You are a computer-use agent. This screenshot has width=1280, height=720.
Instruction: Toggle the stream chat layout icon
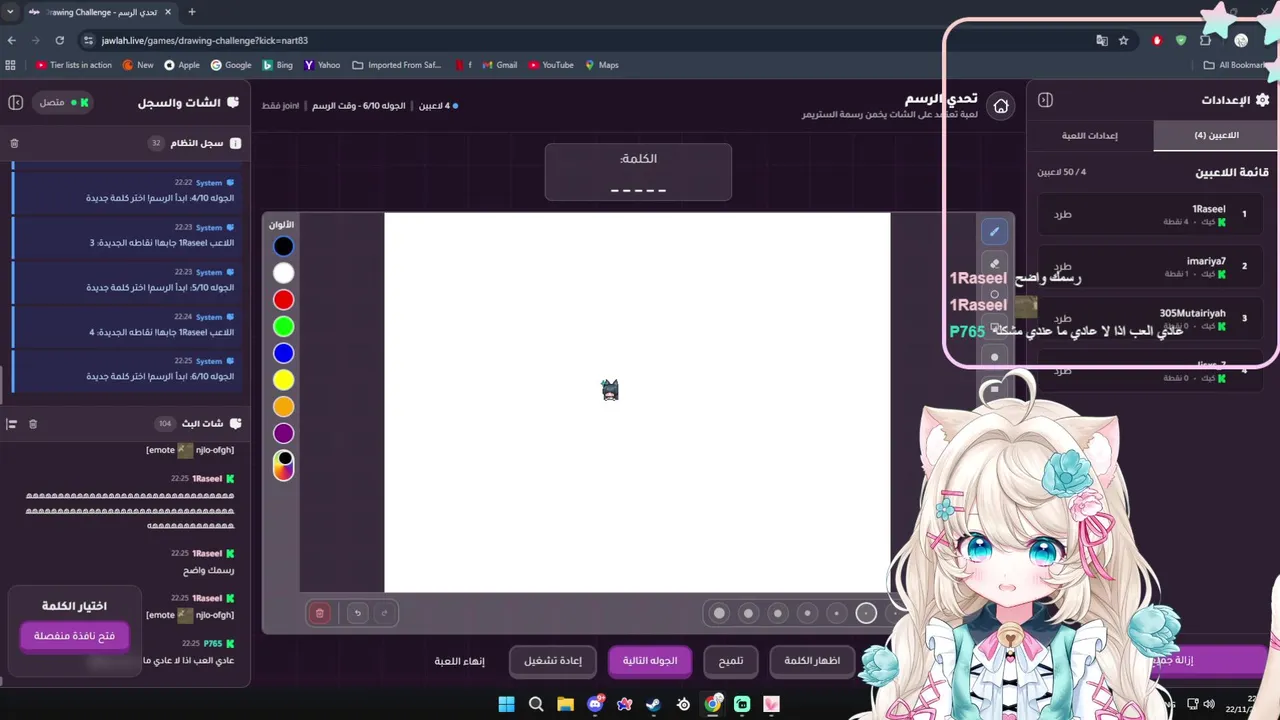(12, 424)
